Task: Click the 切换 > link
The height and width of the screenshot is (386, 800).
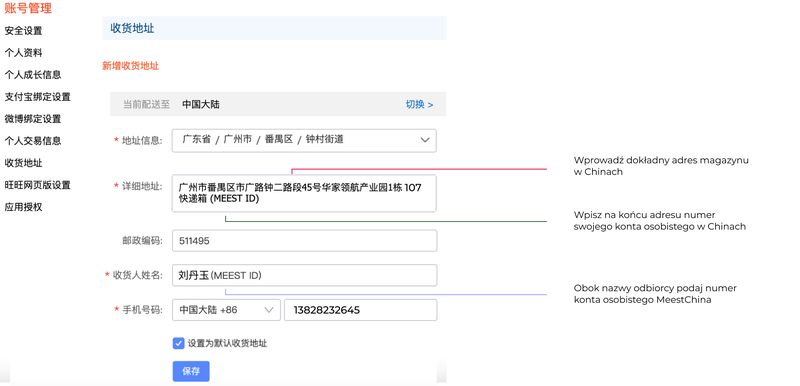Action: pos(419,105)
